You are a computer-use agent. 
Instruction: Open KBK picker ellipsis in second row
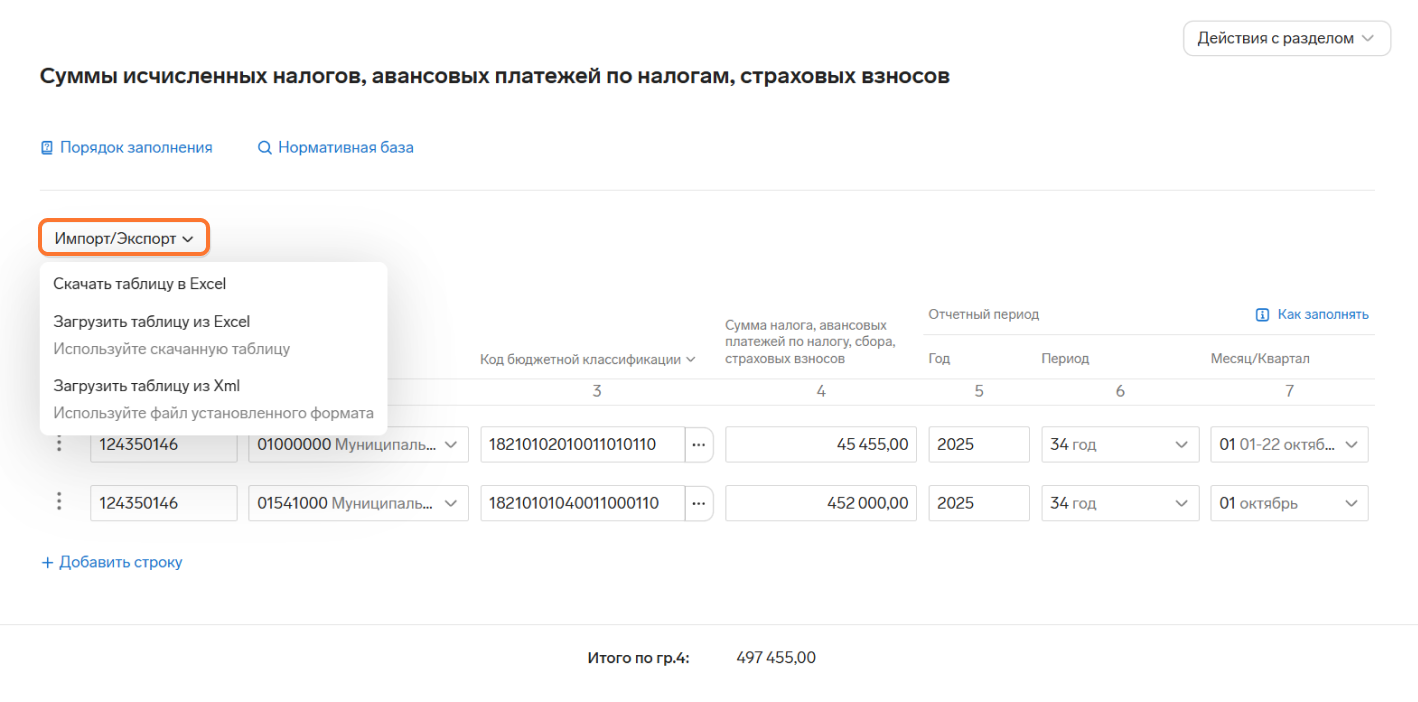tap(698, 503)
